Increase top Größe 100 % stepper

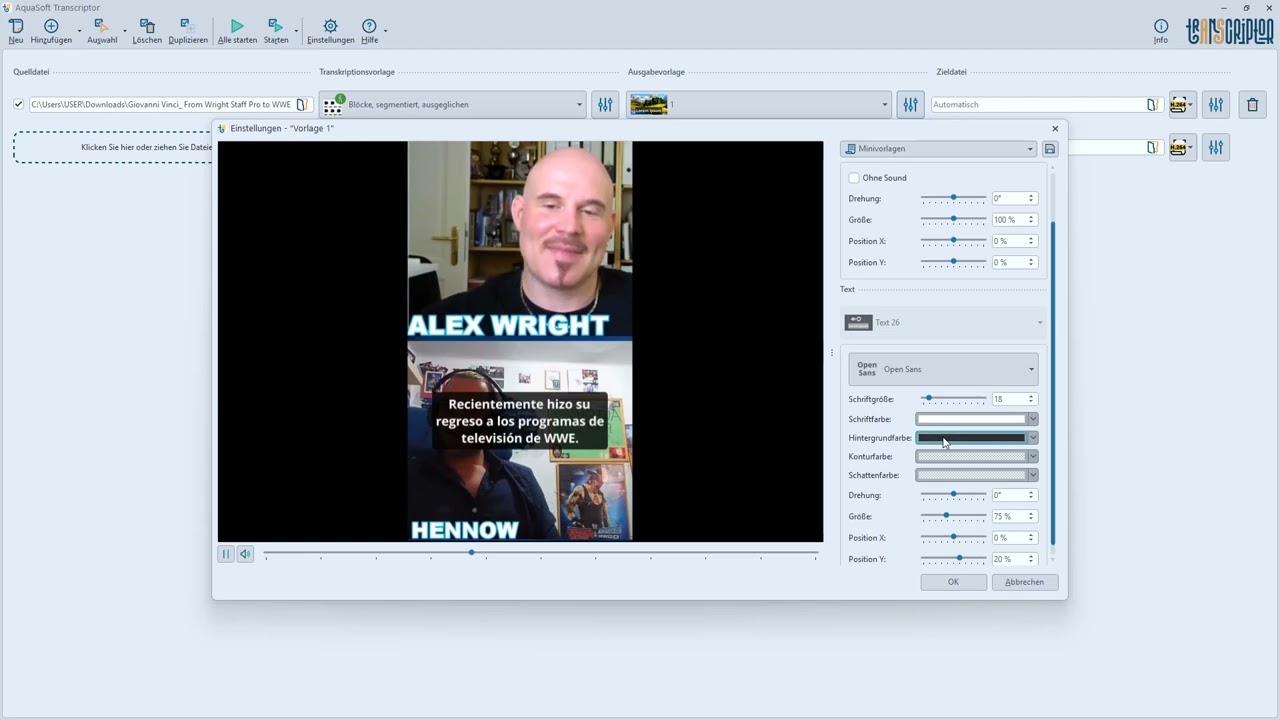click(1031, 217)
